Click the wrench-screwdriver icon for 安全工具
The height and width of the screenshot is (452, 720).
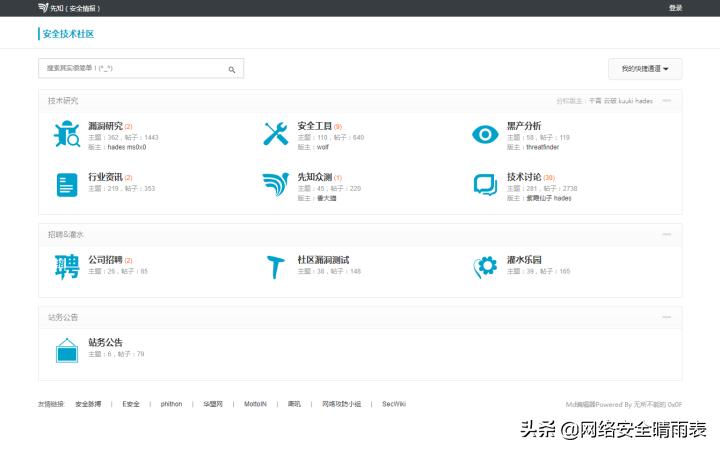[276, 134]
